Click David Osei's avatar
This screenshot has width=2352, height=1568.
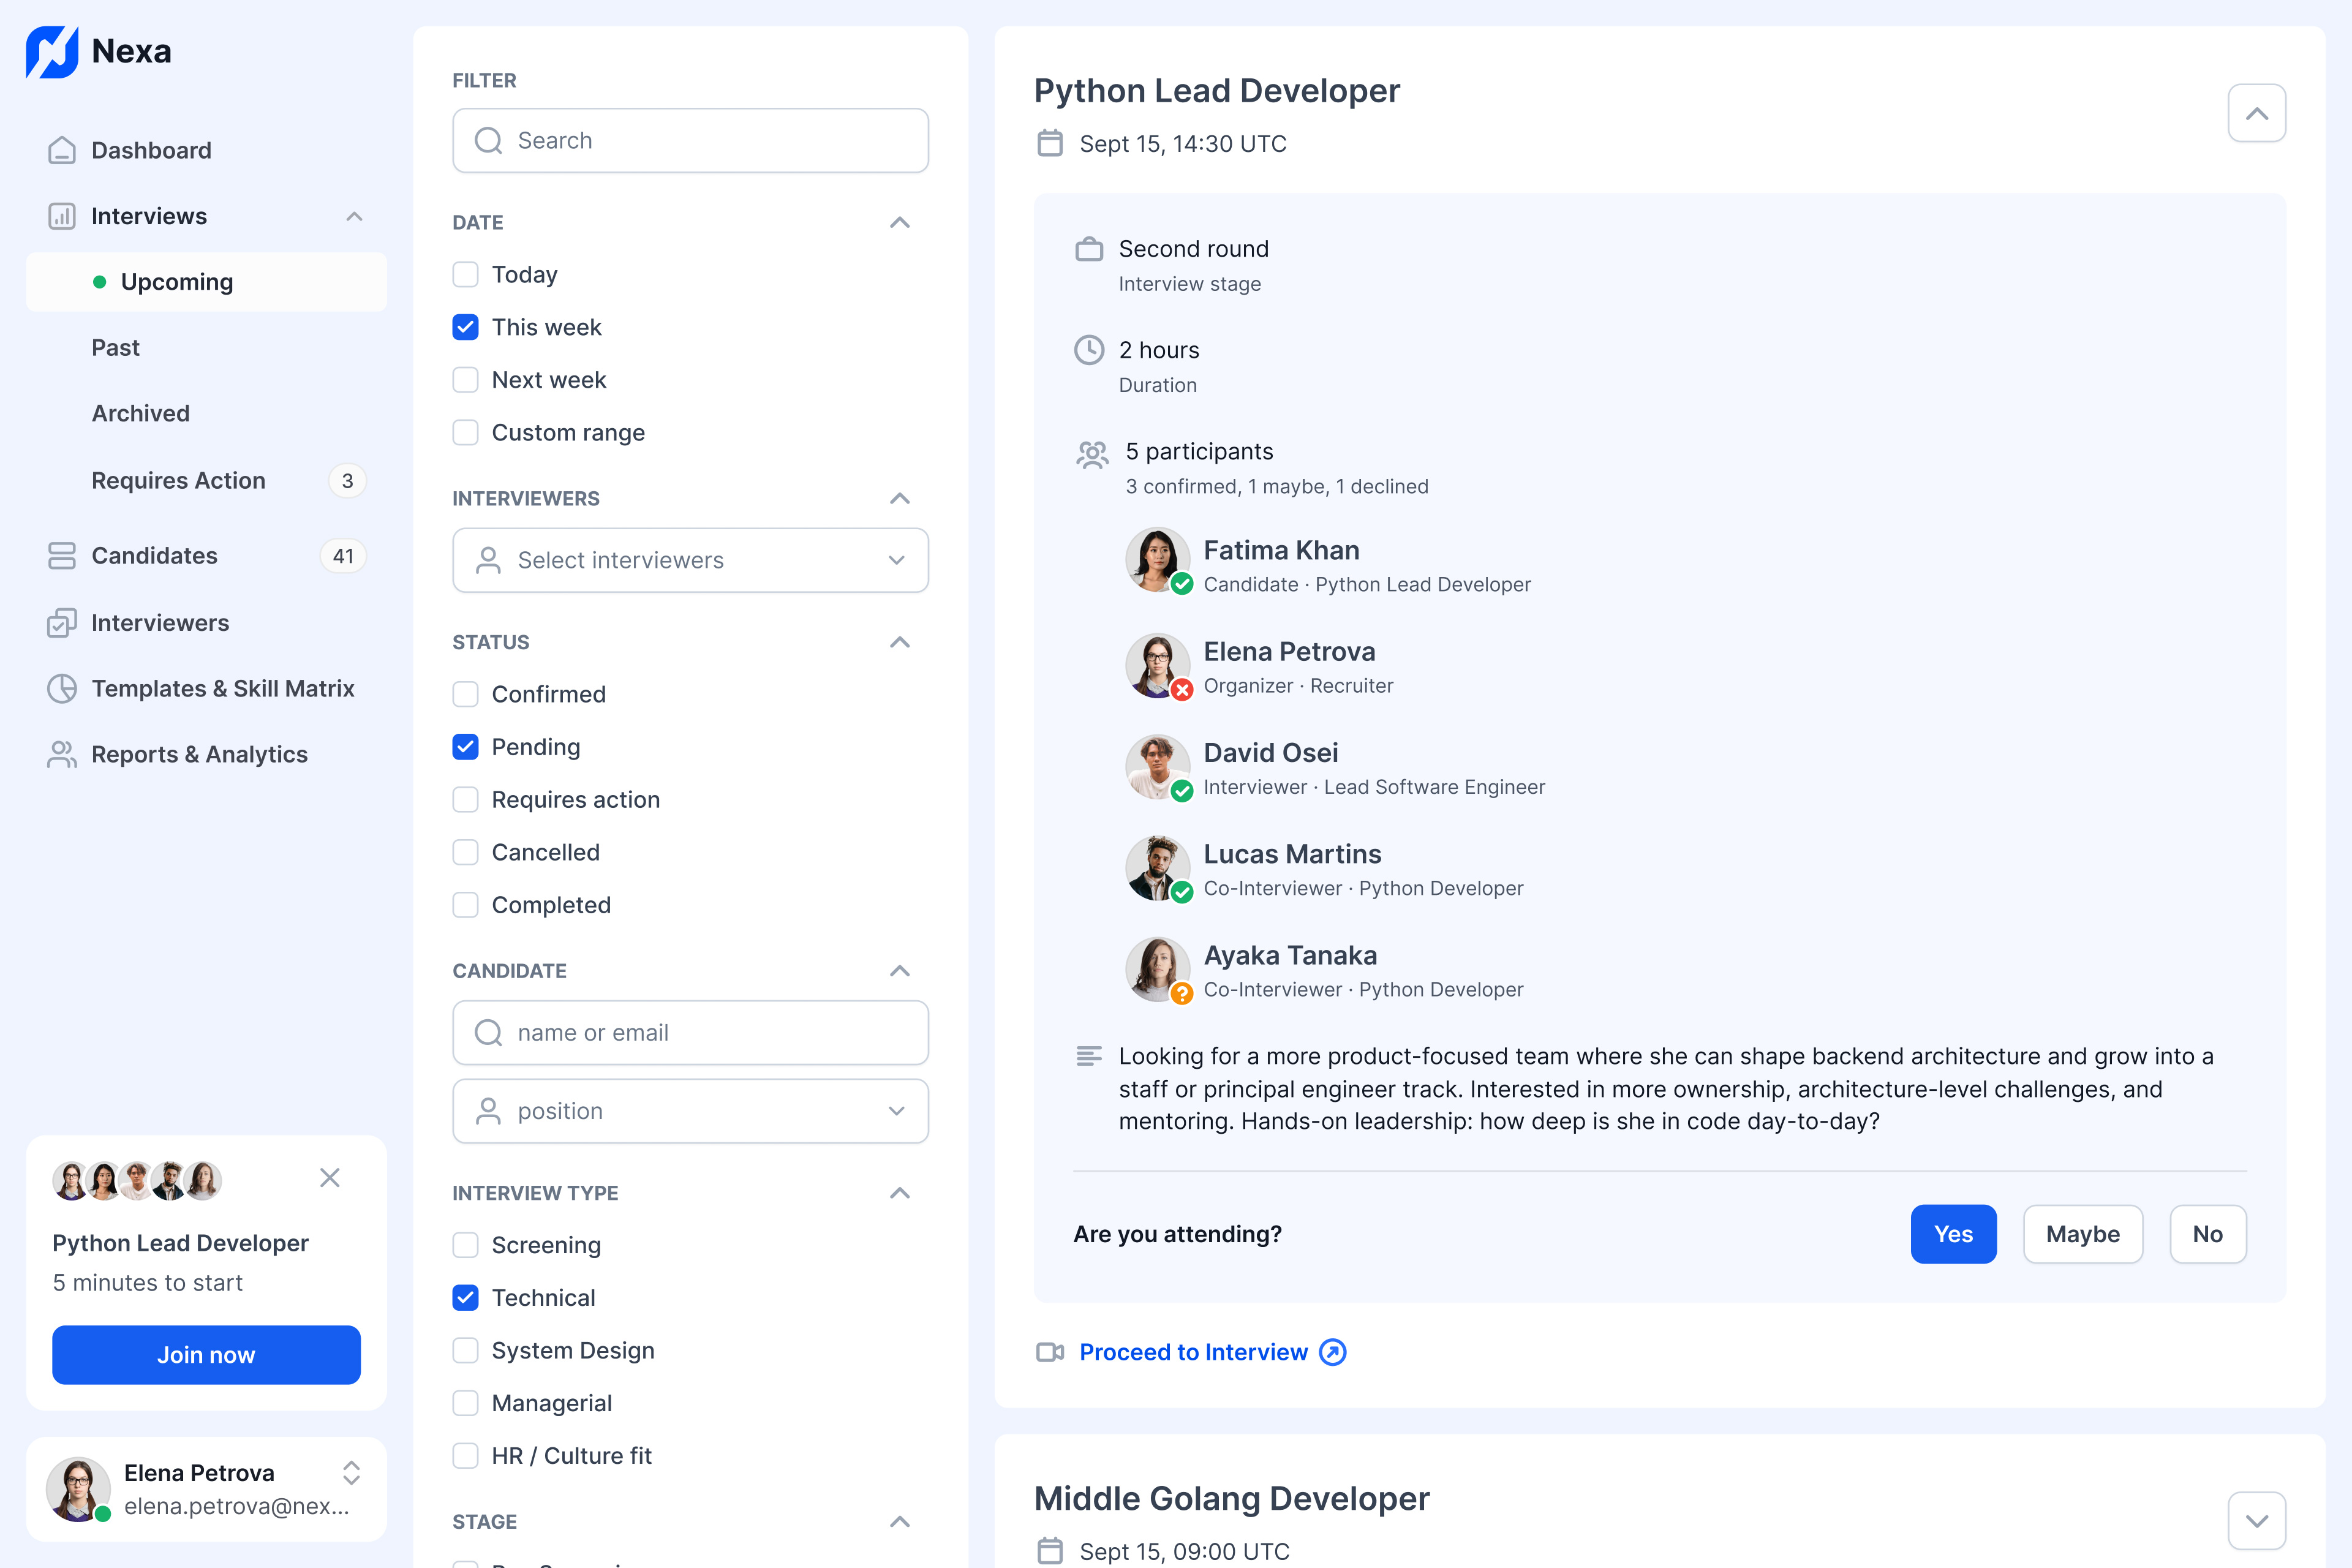(1158, 767)
